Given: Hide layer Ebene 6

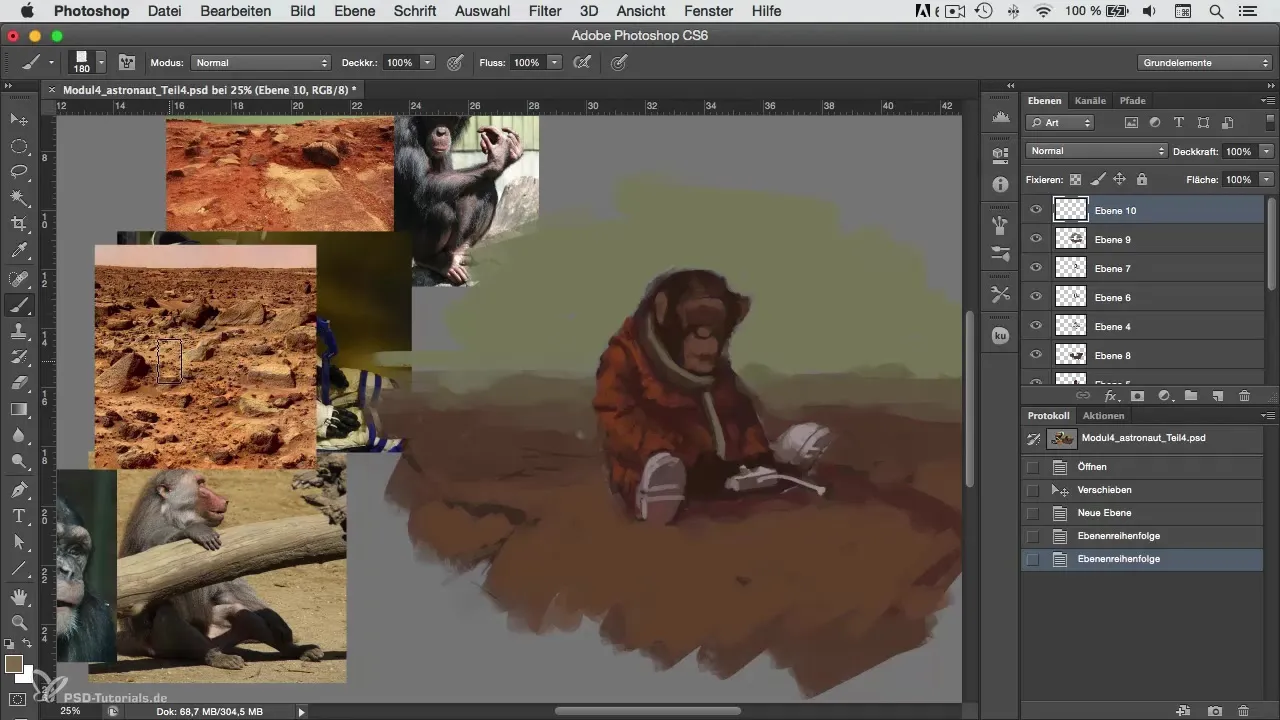Looking at the screenshot, I should (x=1036, y=297).
